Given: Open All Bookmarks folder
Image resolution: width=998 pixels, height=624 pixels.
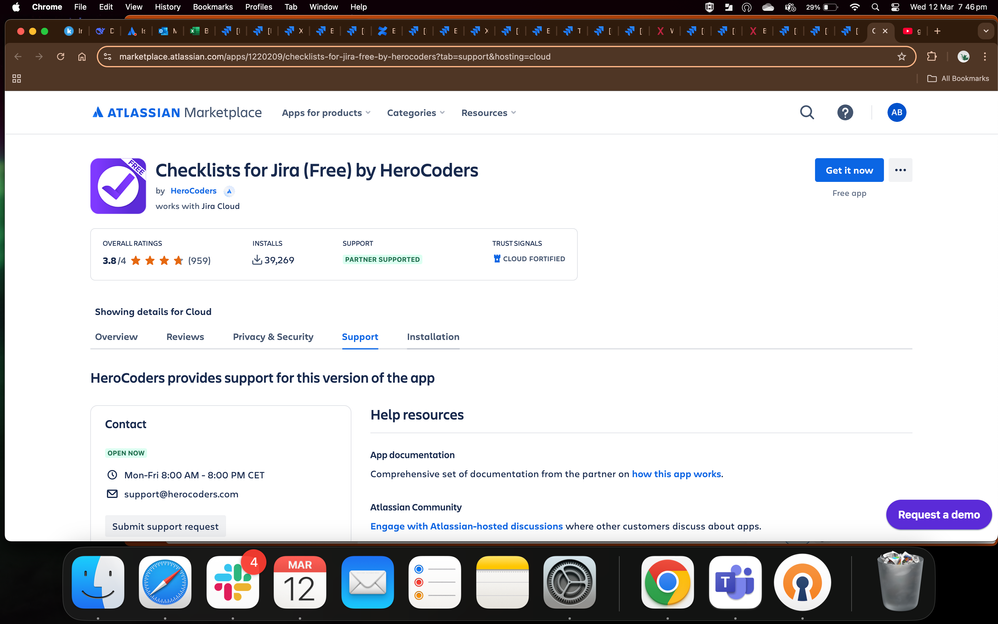Looking at the screenshot, I should [958, 78].
